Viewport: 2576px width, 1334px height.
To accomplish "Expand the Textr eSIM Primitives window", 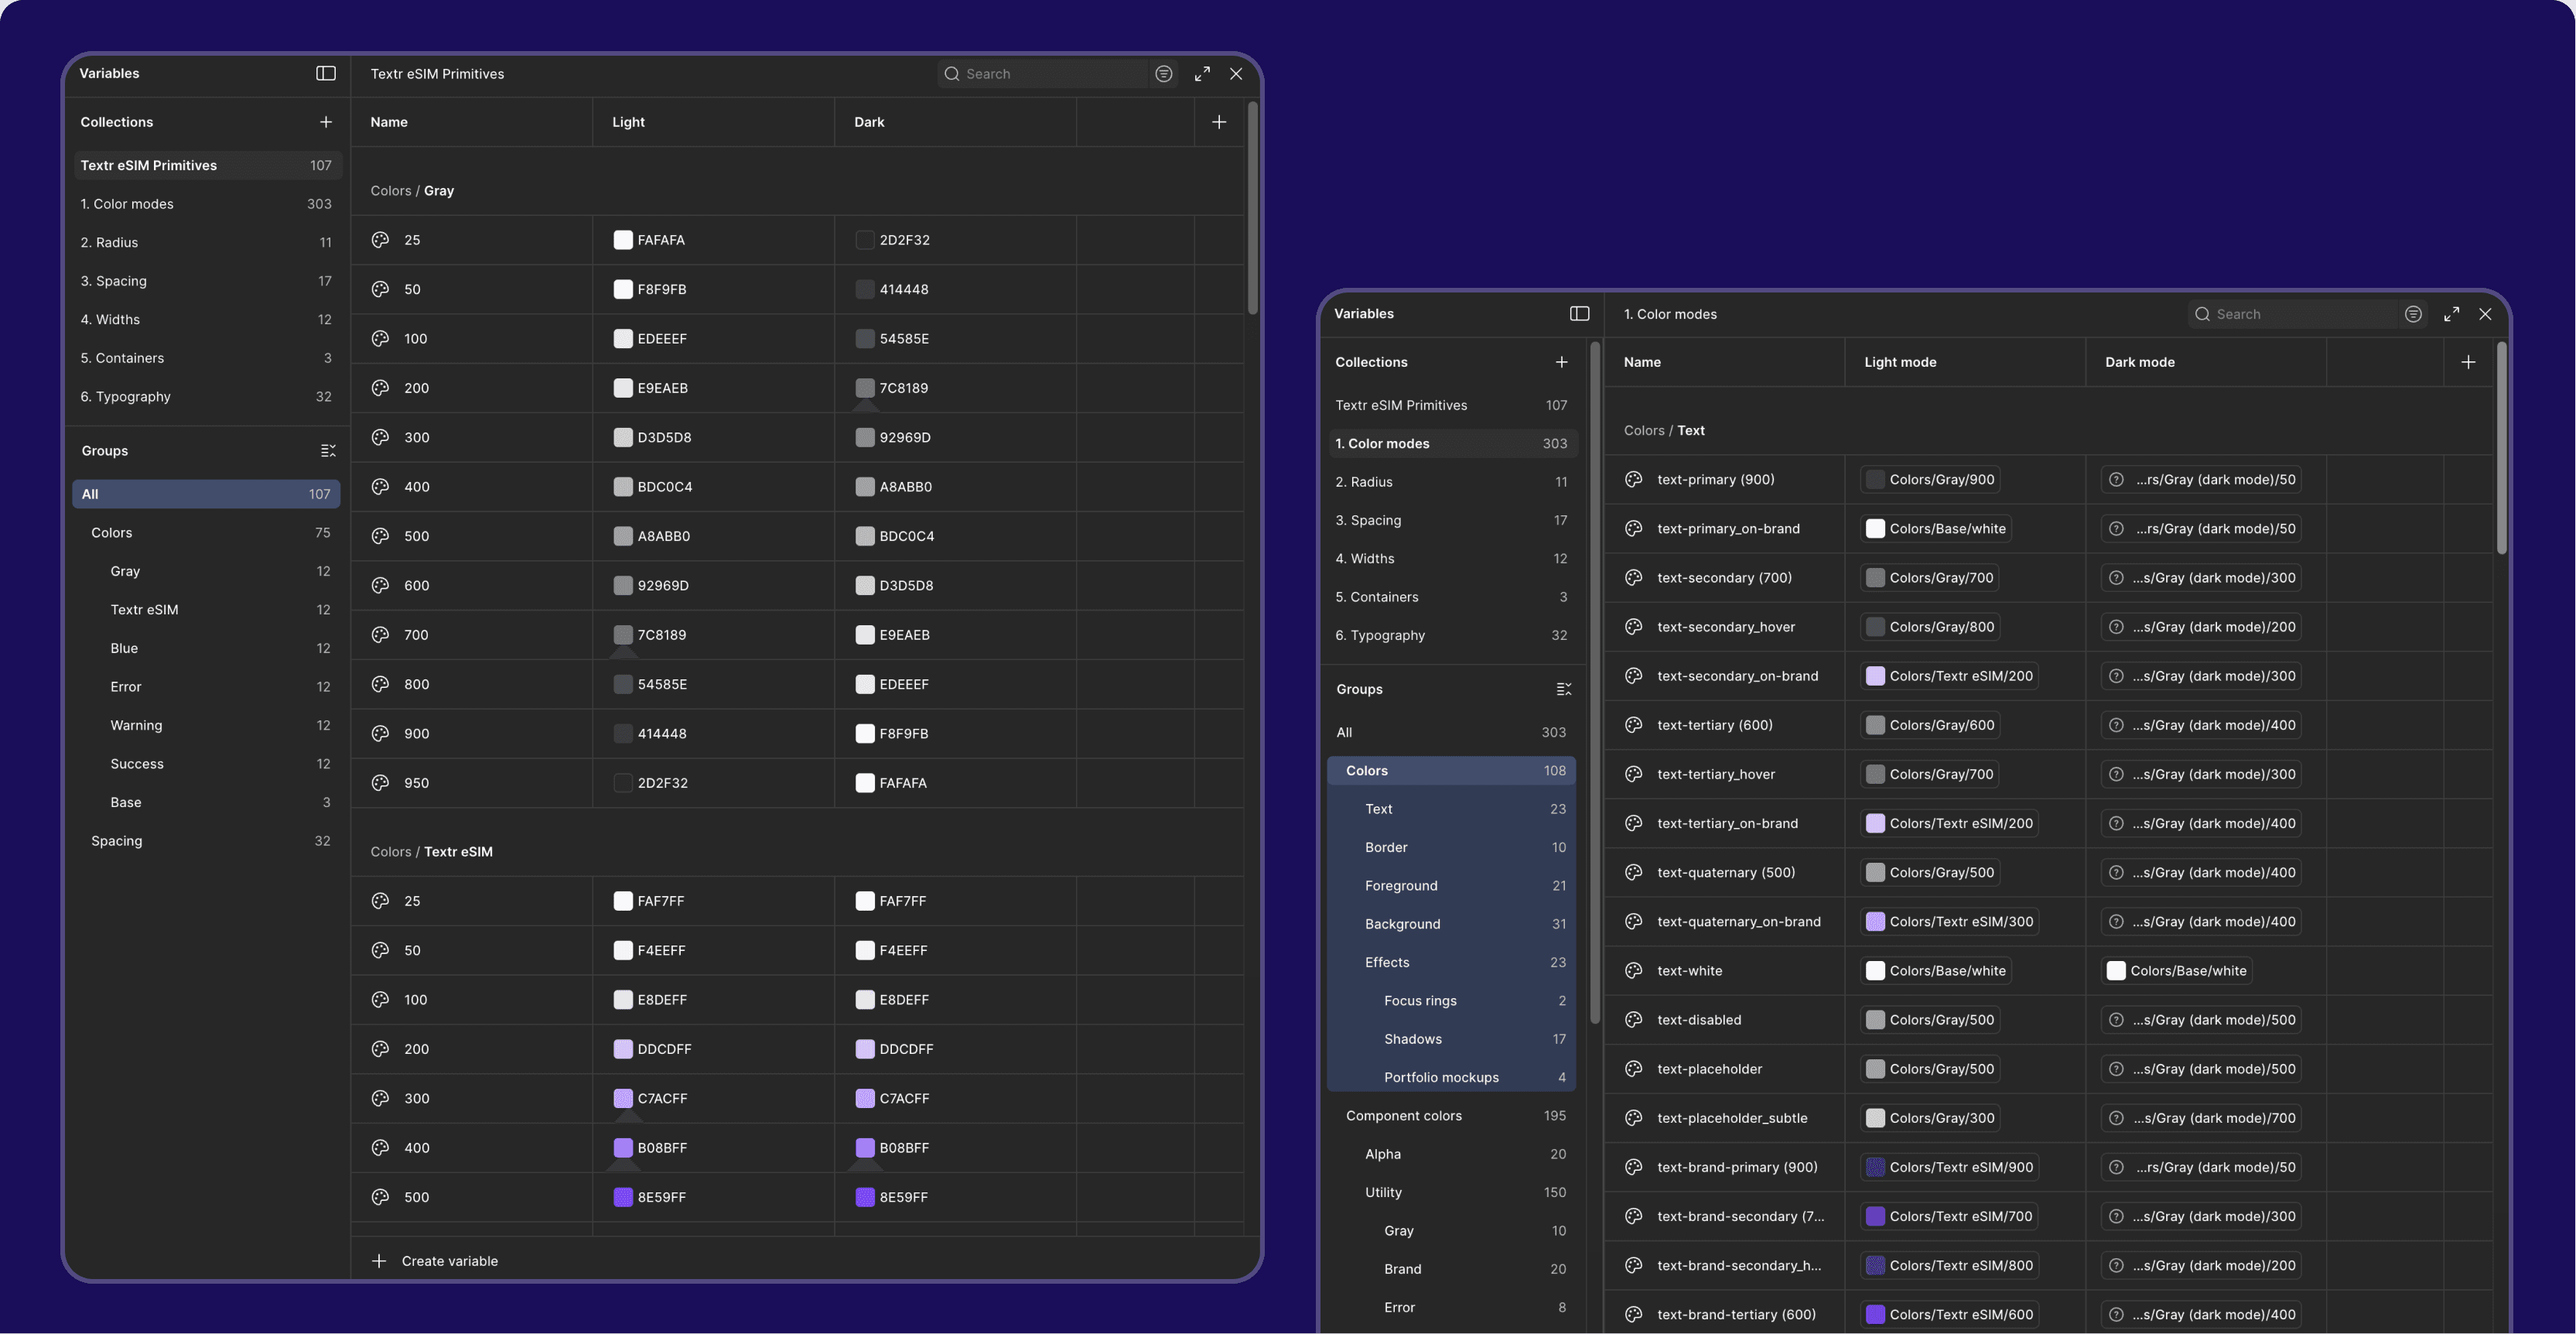I will coord(1202,73).
